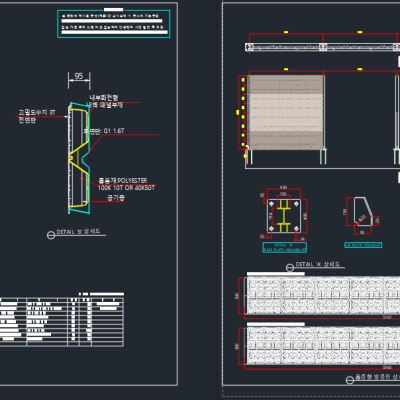
Task: Click the "100K 10T OR 40K50T" text
Action: [x=126, y=188]
